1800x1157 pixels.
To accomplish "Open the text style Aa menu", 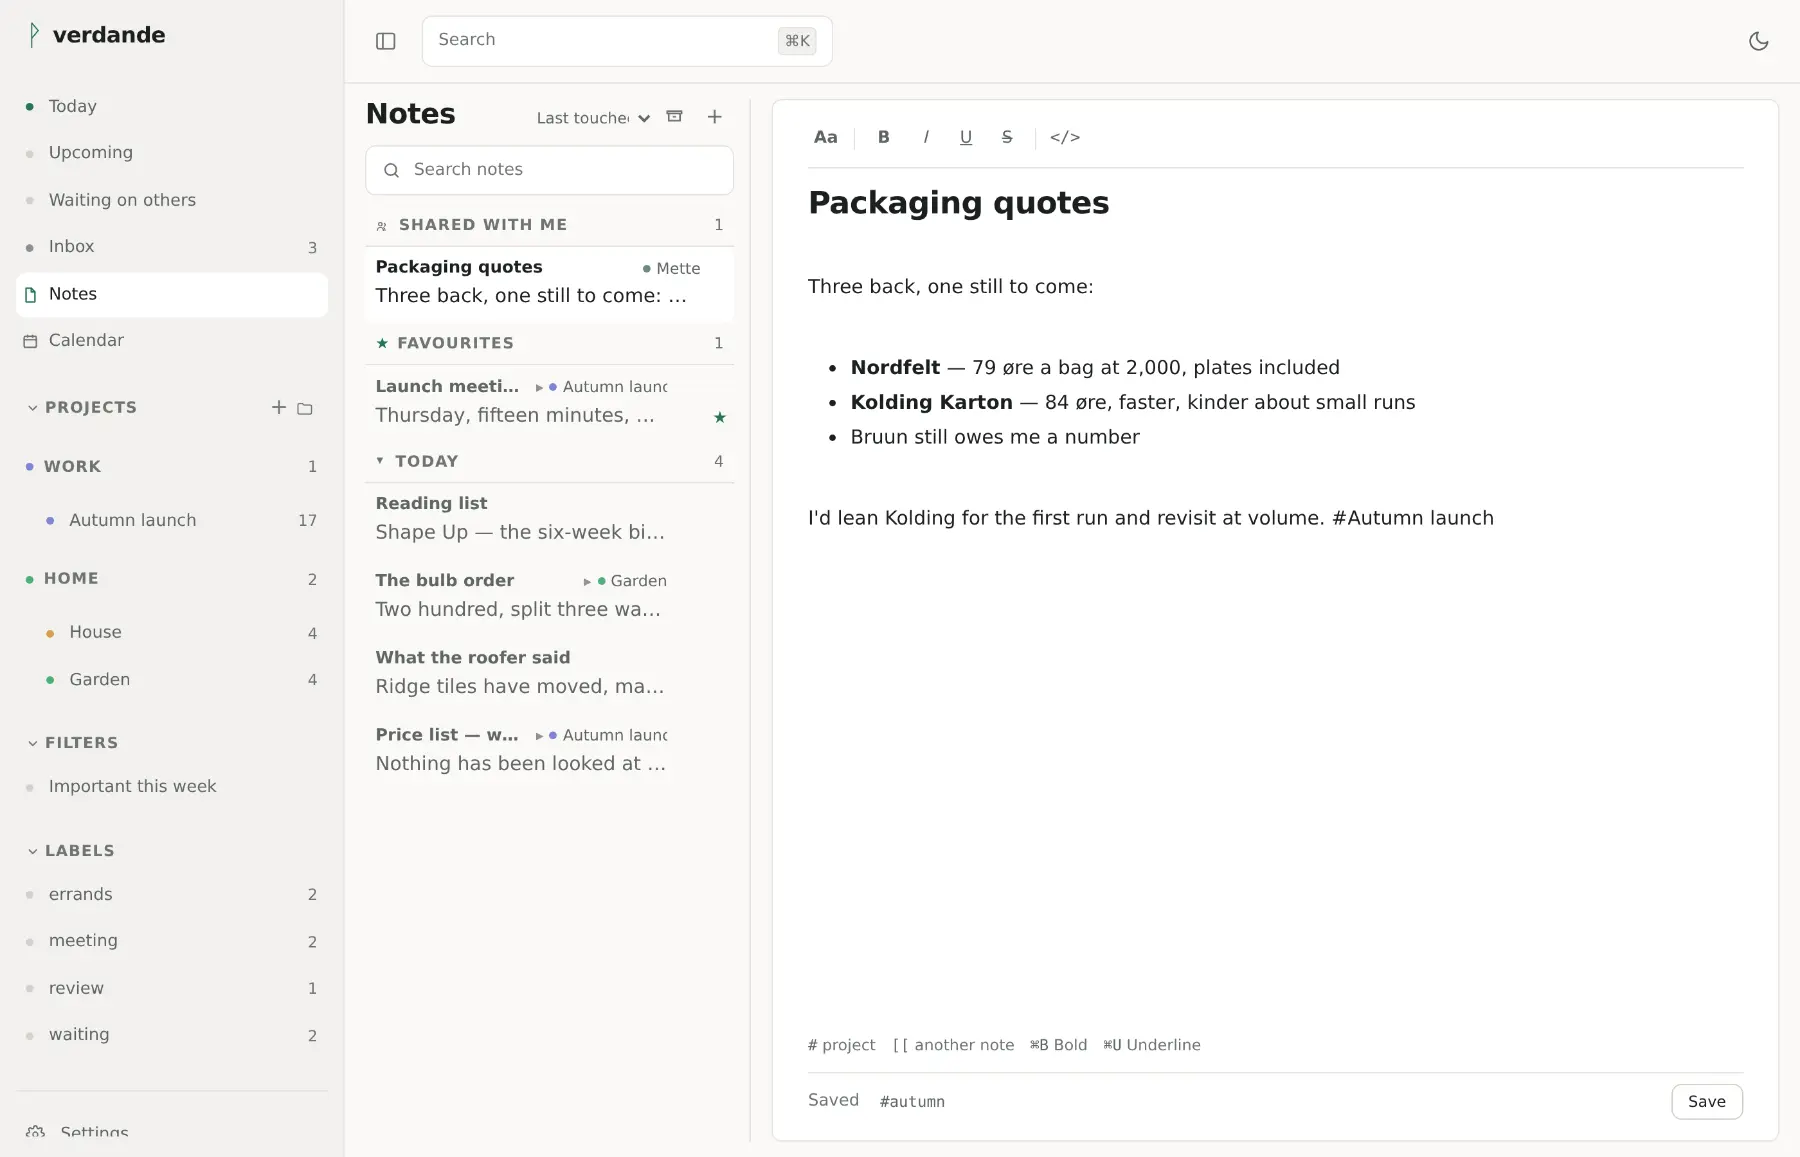I will 825,137.
